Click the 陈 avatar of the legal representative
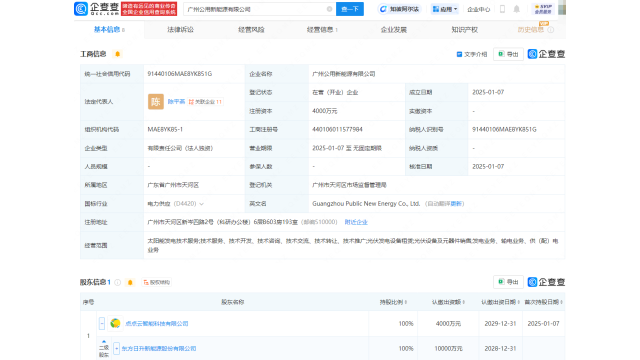 [x=156, y=102]
